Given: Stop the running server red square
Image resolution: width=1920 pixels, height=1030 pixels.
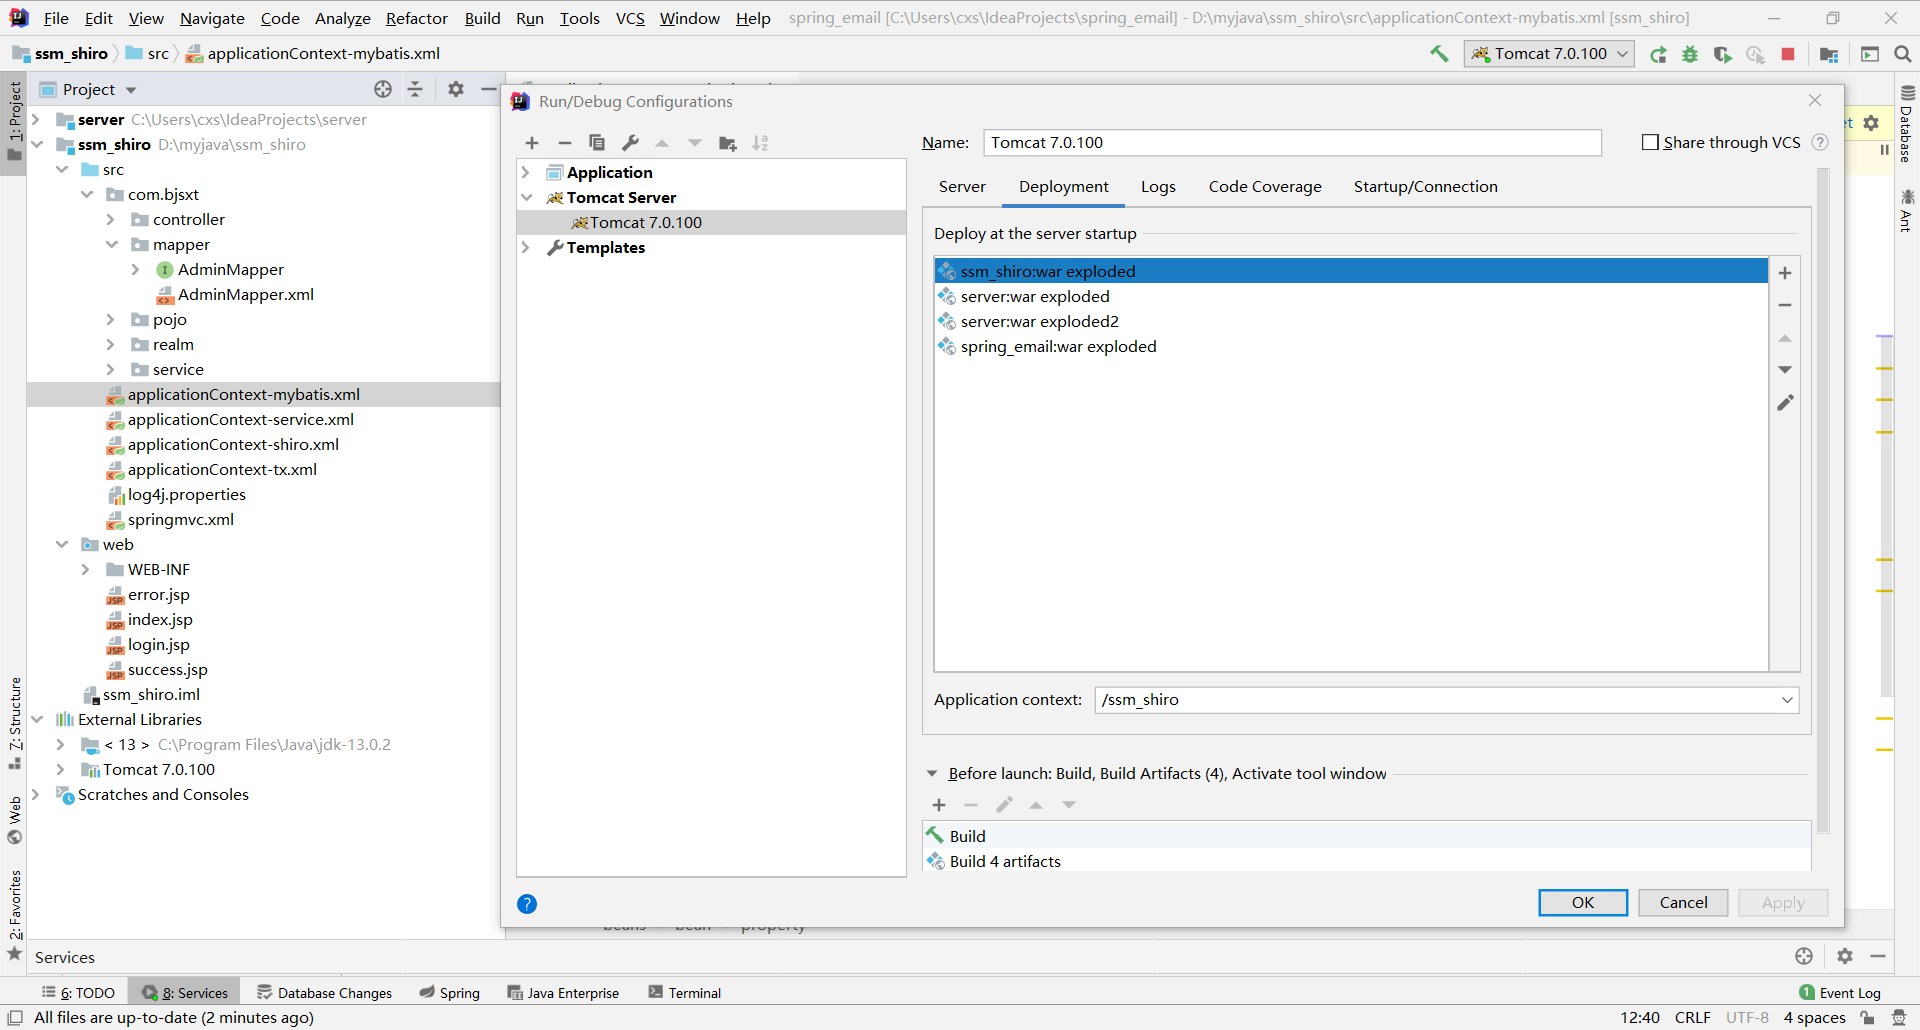Looking at the screenshot, I should 1788,54.
